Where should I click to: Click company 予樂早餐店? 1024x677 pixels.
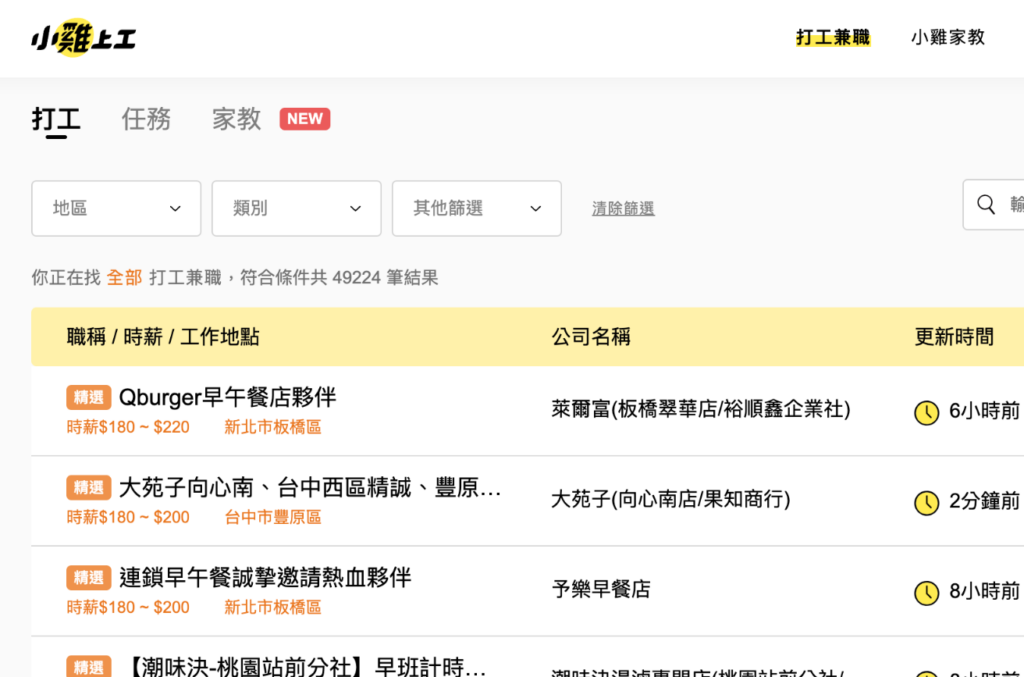[x=601, y=590]
